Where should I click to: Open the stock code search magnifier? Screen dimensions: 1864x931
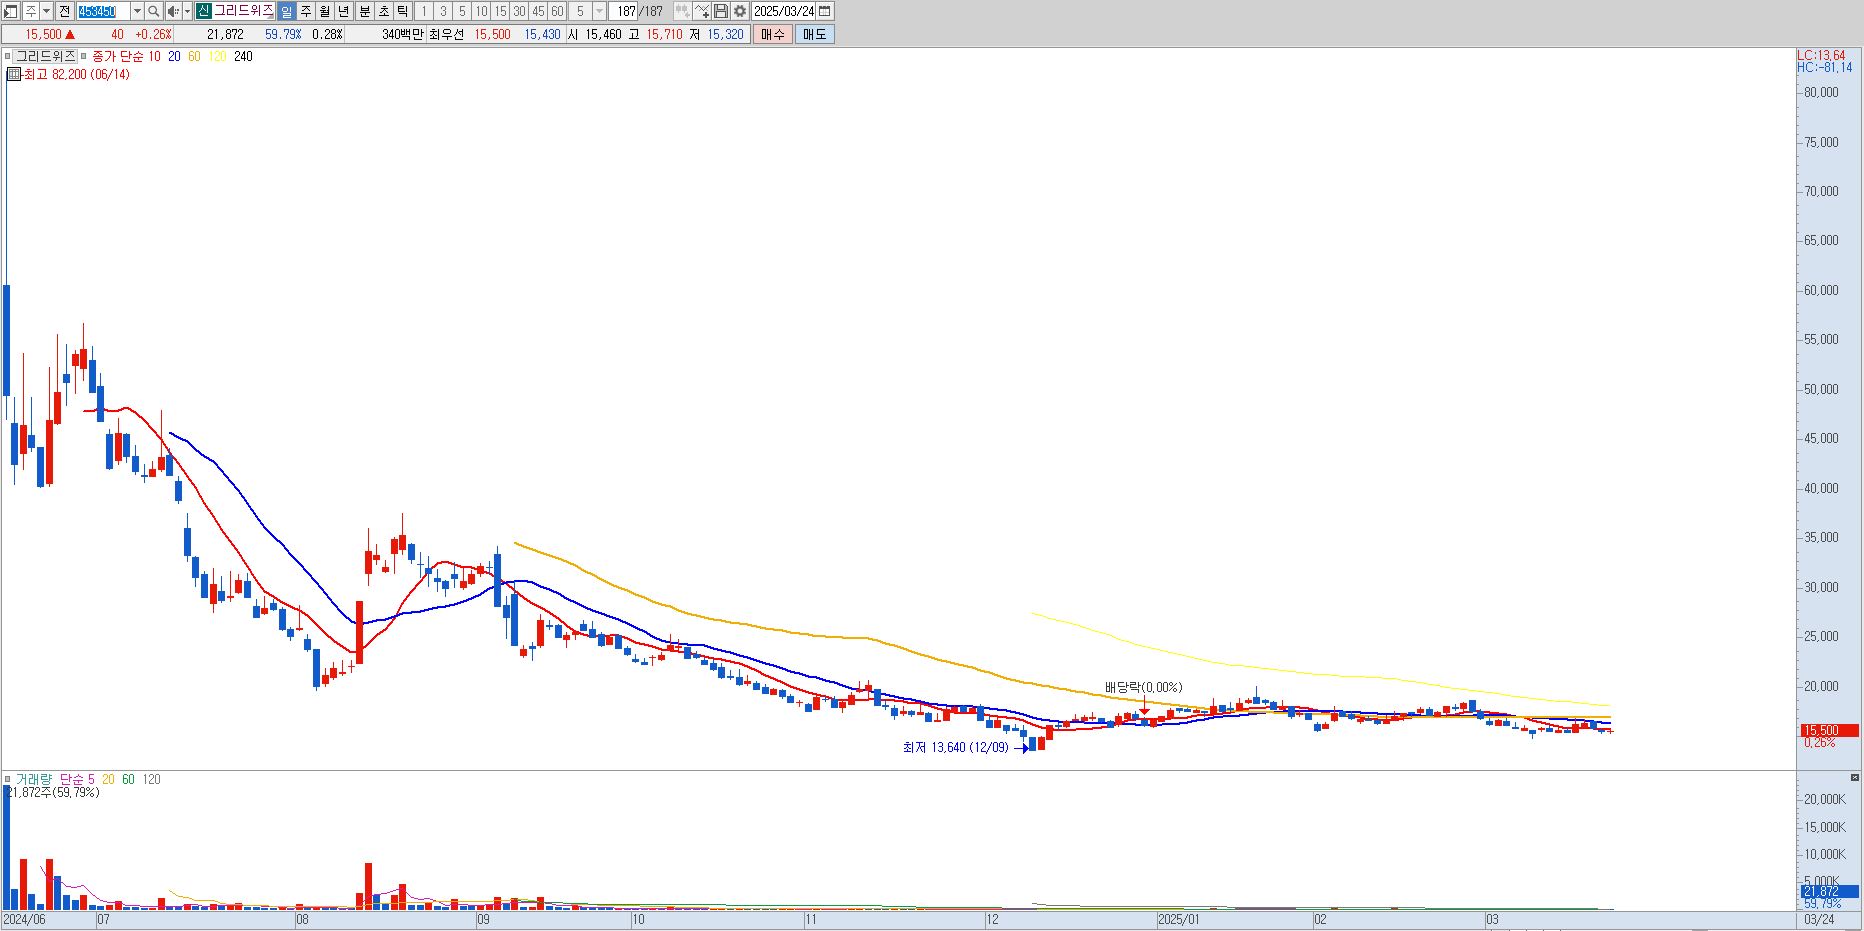(154, 11)
